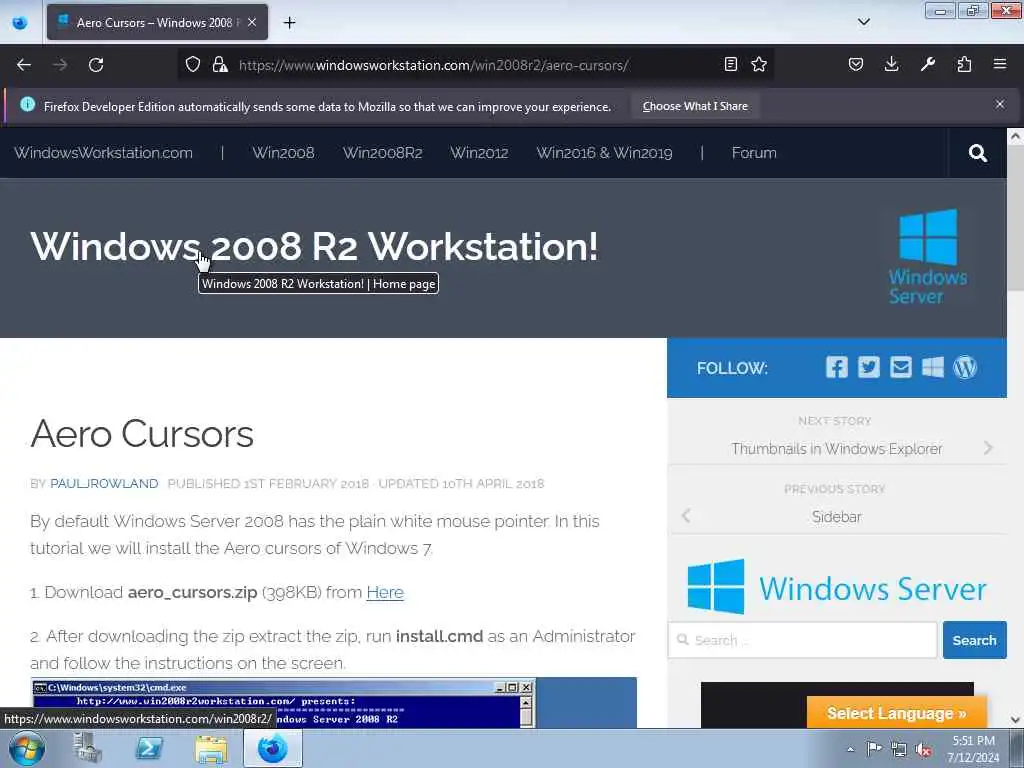
Task: Close the Aero Cursors tab
Action: coord(252,22)
